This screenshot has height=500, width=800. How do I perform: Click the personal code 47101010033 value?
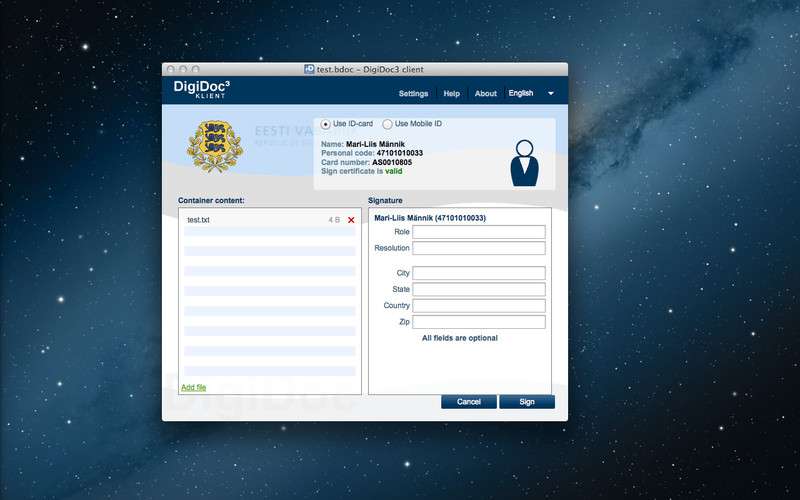point(399,153)
